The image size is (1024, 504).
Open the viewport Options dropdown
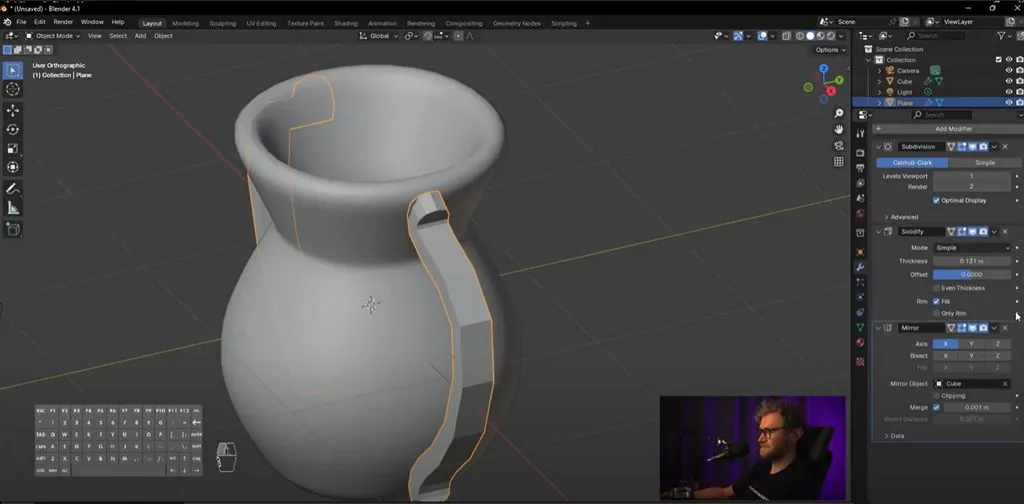point(830,50)
